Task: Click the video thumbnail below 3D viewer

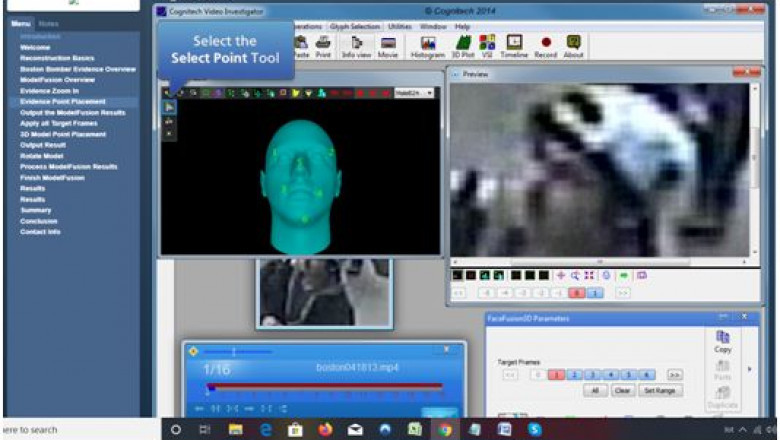Action: (324, 292)
